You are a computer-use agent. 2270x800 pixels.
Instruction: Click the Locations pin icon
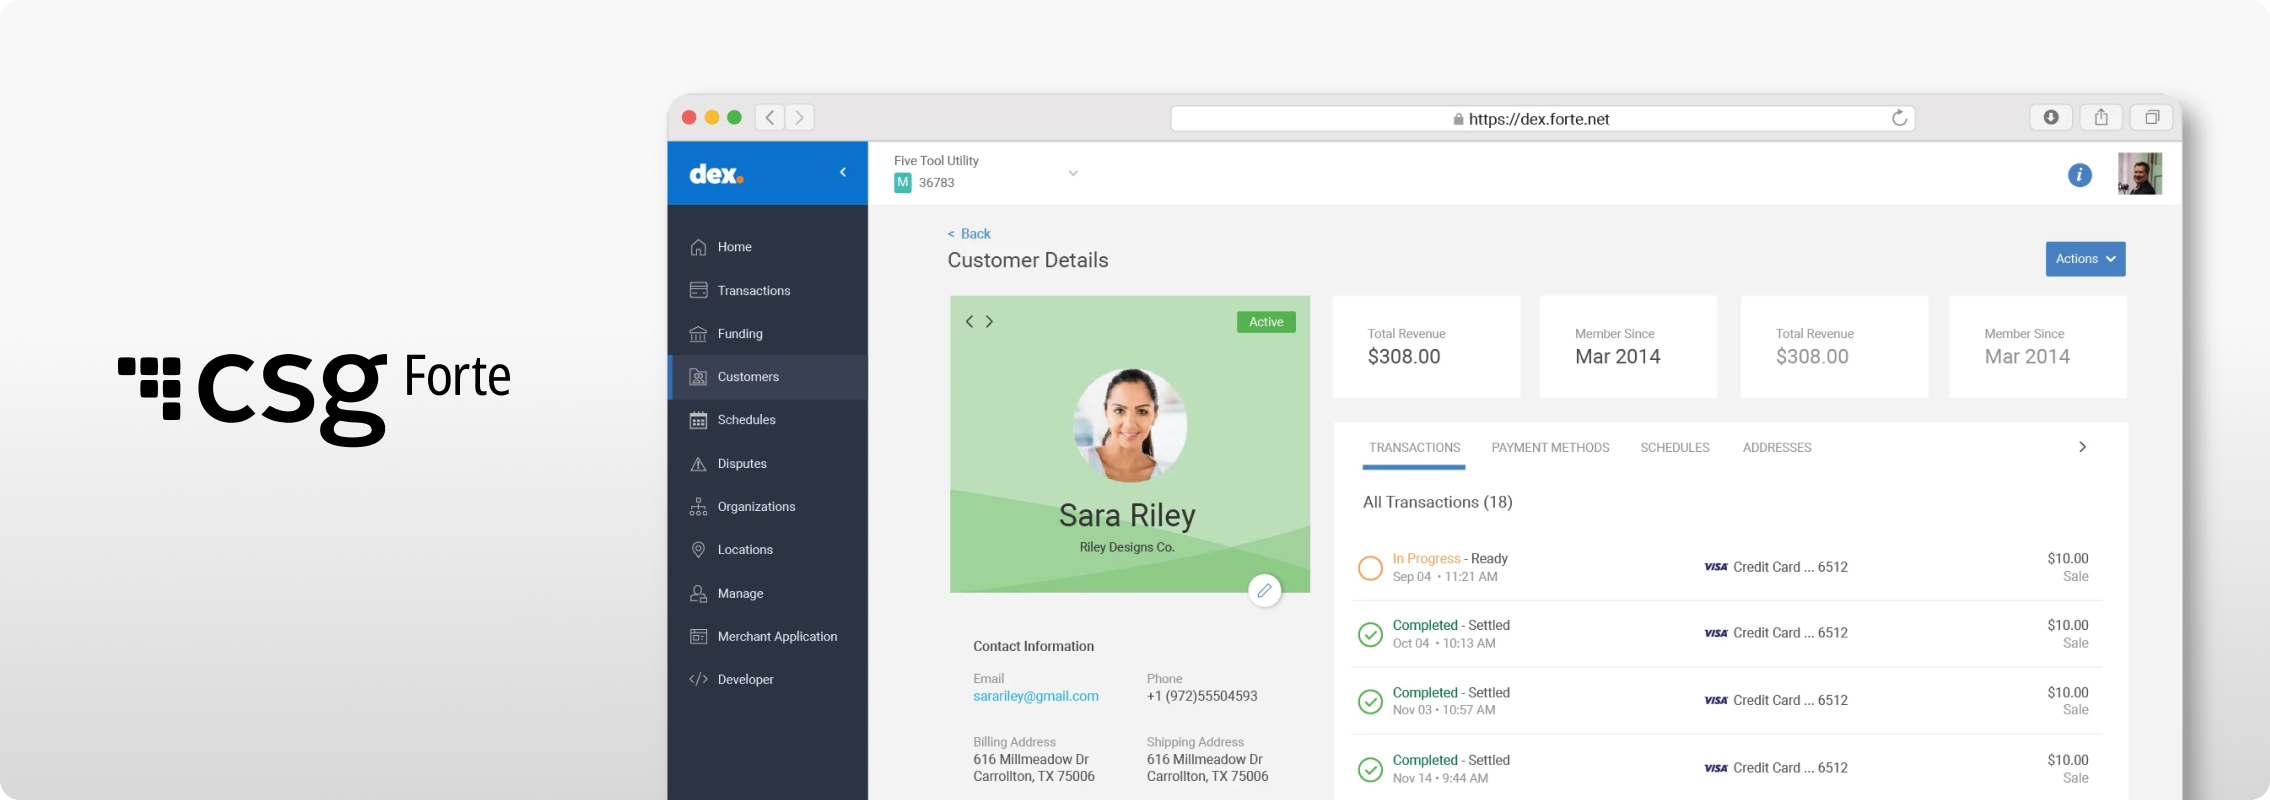click(x=699, y=550)
